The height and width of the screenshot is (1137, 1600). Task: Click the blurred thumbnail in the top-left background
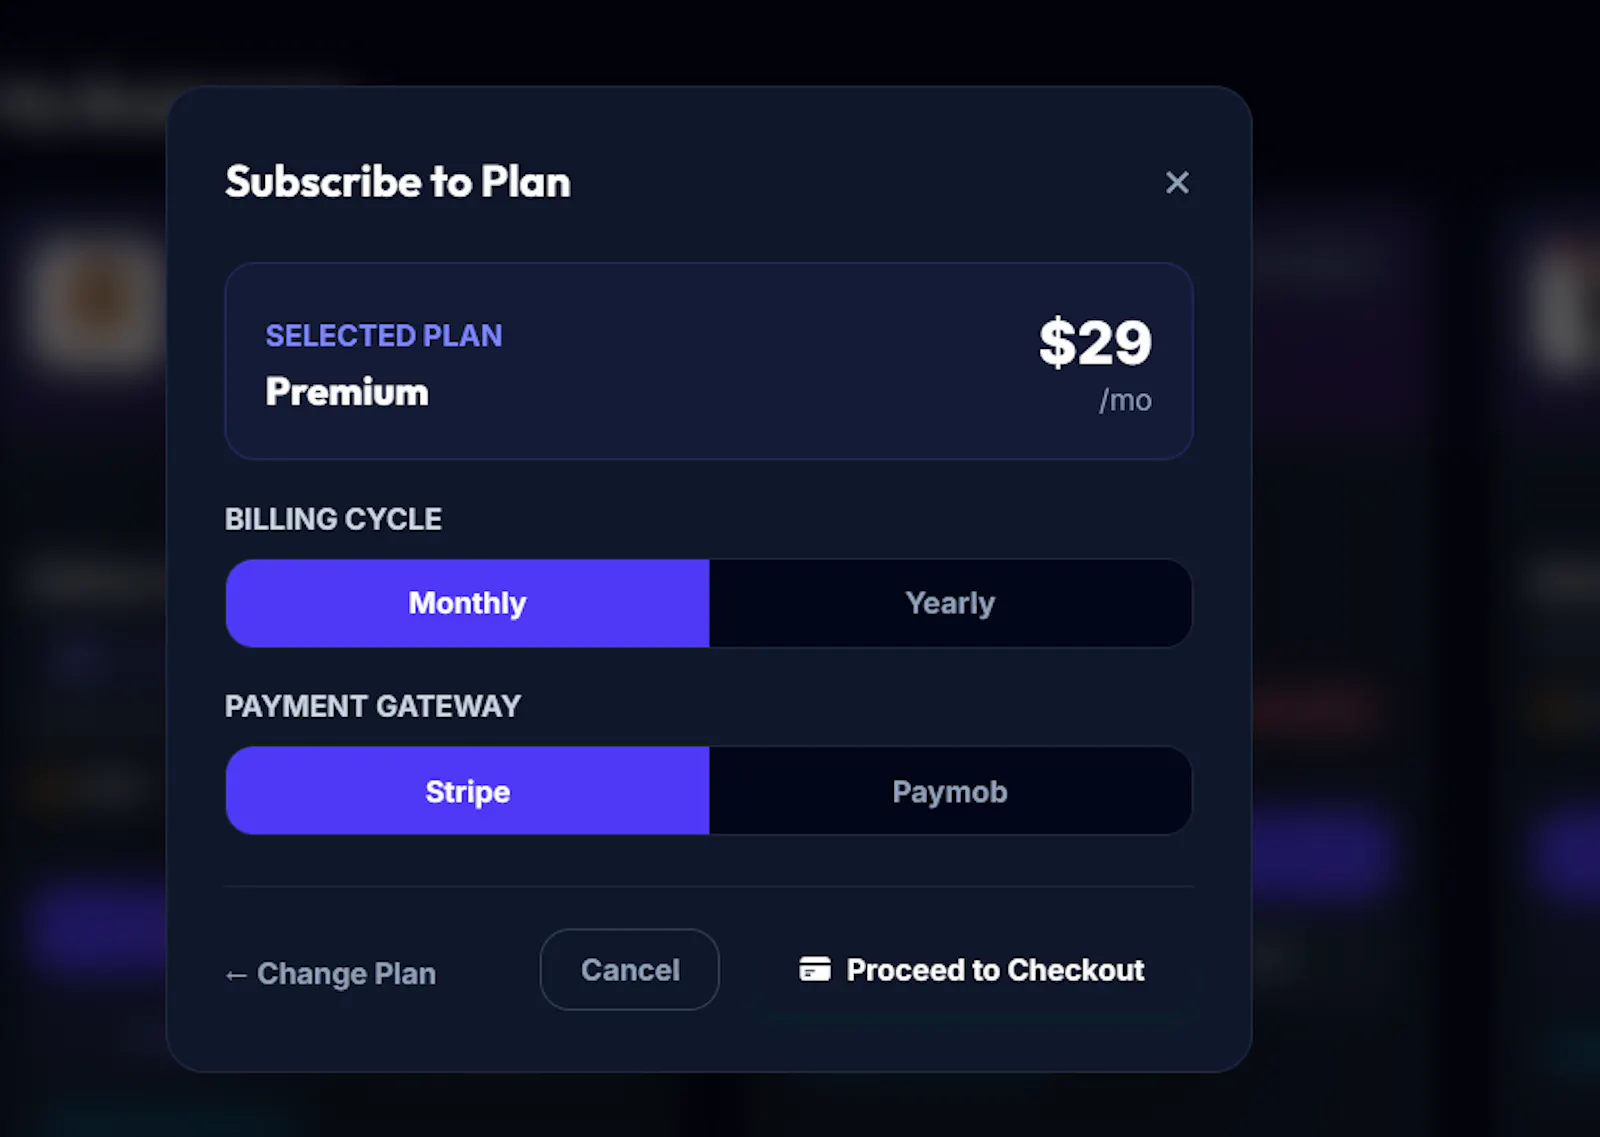pos(97,298)
